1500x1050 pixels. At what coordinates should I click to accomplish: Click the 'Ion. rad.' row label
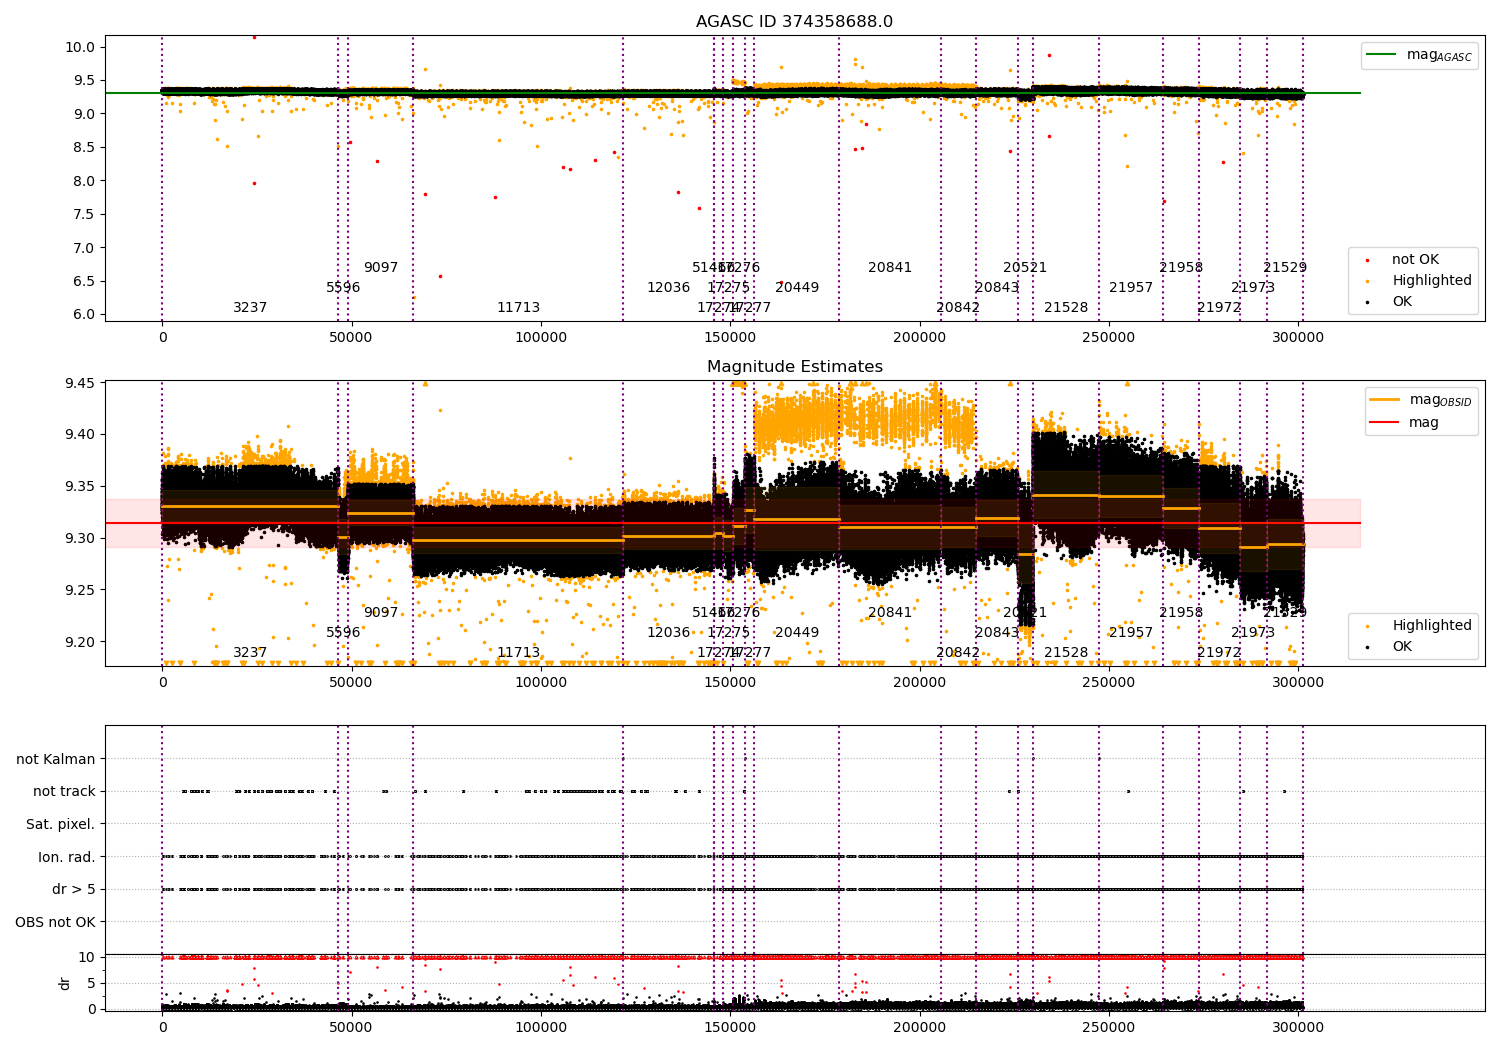click(x=67, y=857)
